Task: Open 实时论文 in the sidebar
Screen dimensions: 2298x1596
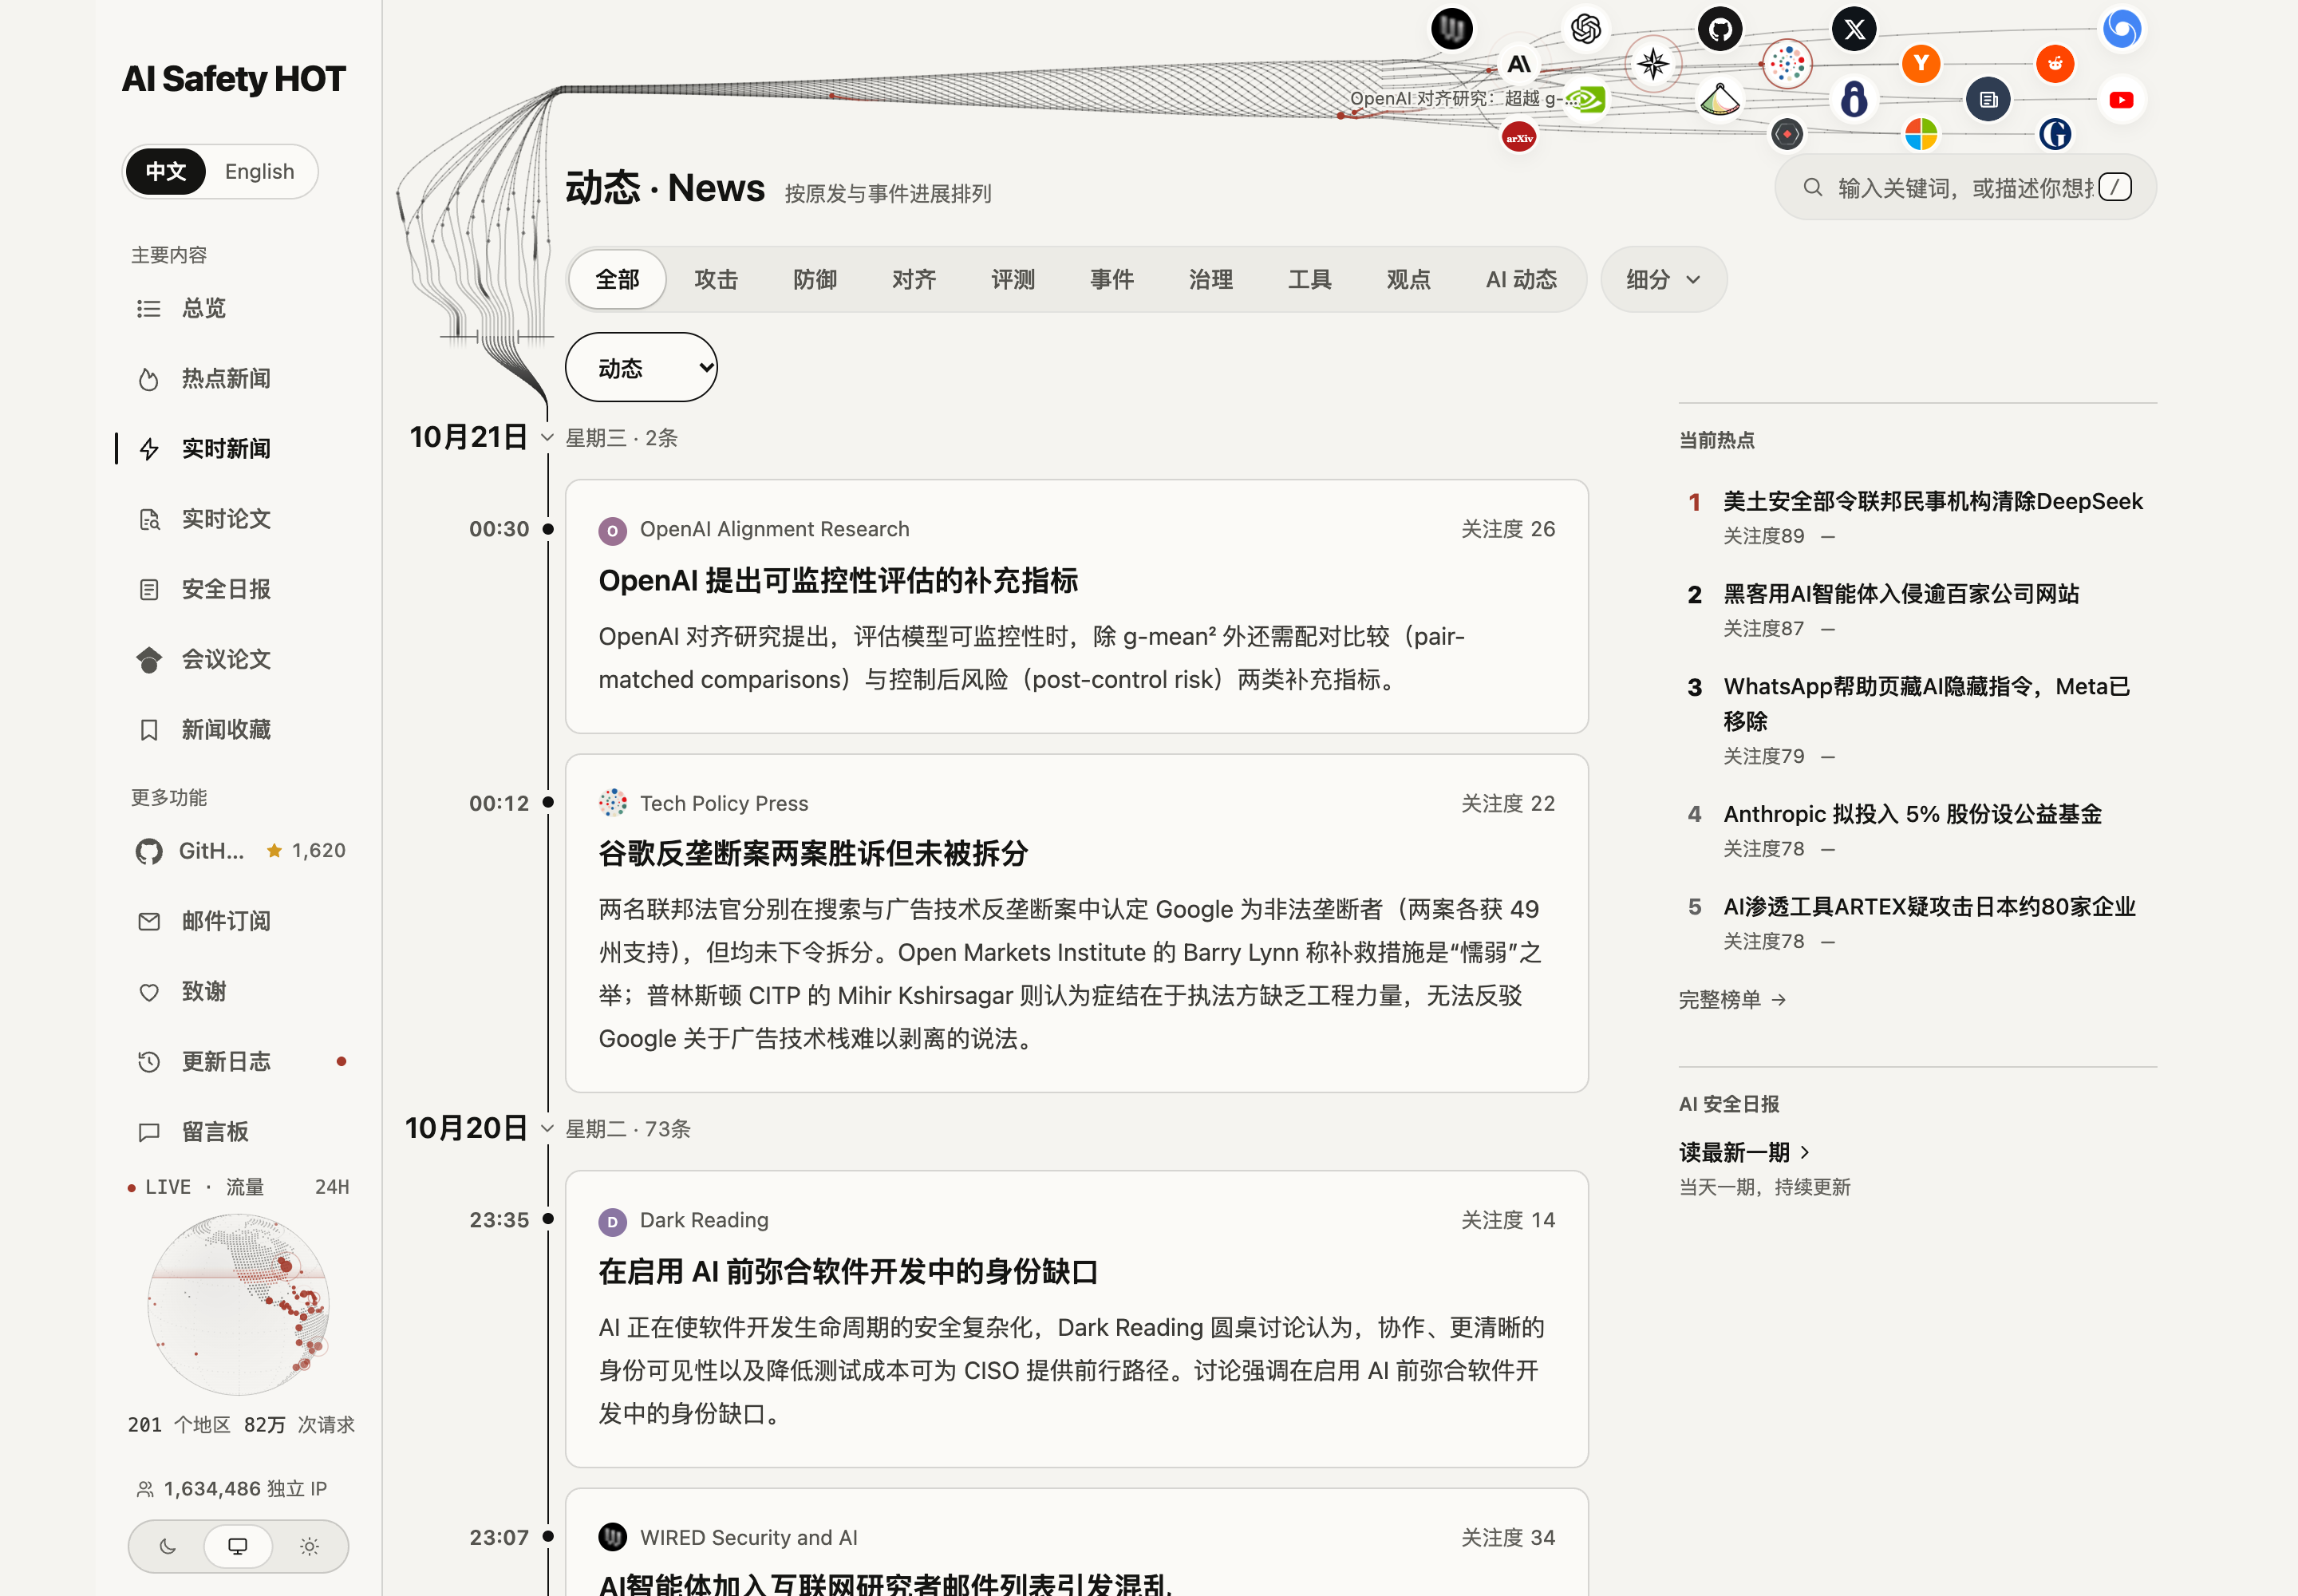Action: pos(238,519)
